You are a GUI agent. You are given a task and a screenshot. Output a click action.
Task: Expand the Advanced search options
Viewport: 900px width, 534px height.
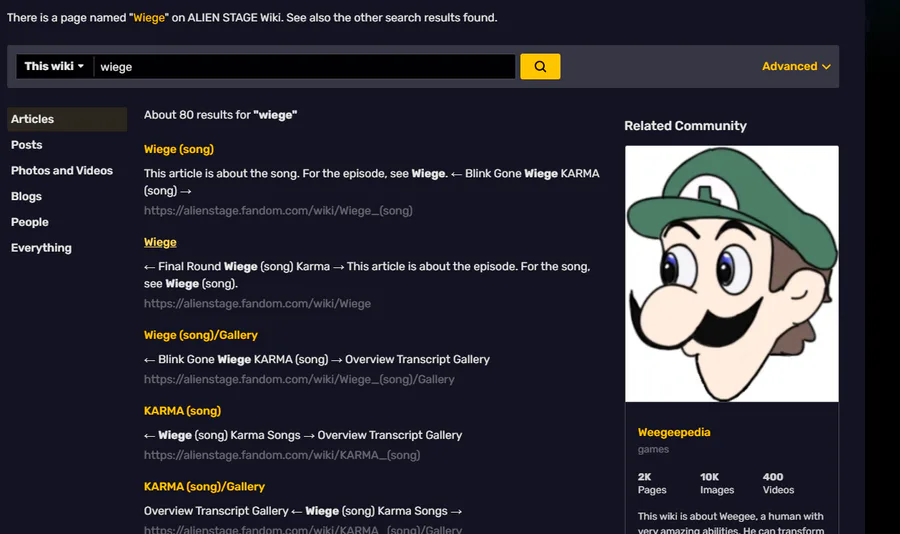click(796, 67)
